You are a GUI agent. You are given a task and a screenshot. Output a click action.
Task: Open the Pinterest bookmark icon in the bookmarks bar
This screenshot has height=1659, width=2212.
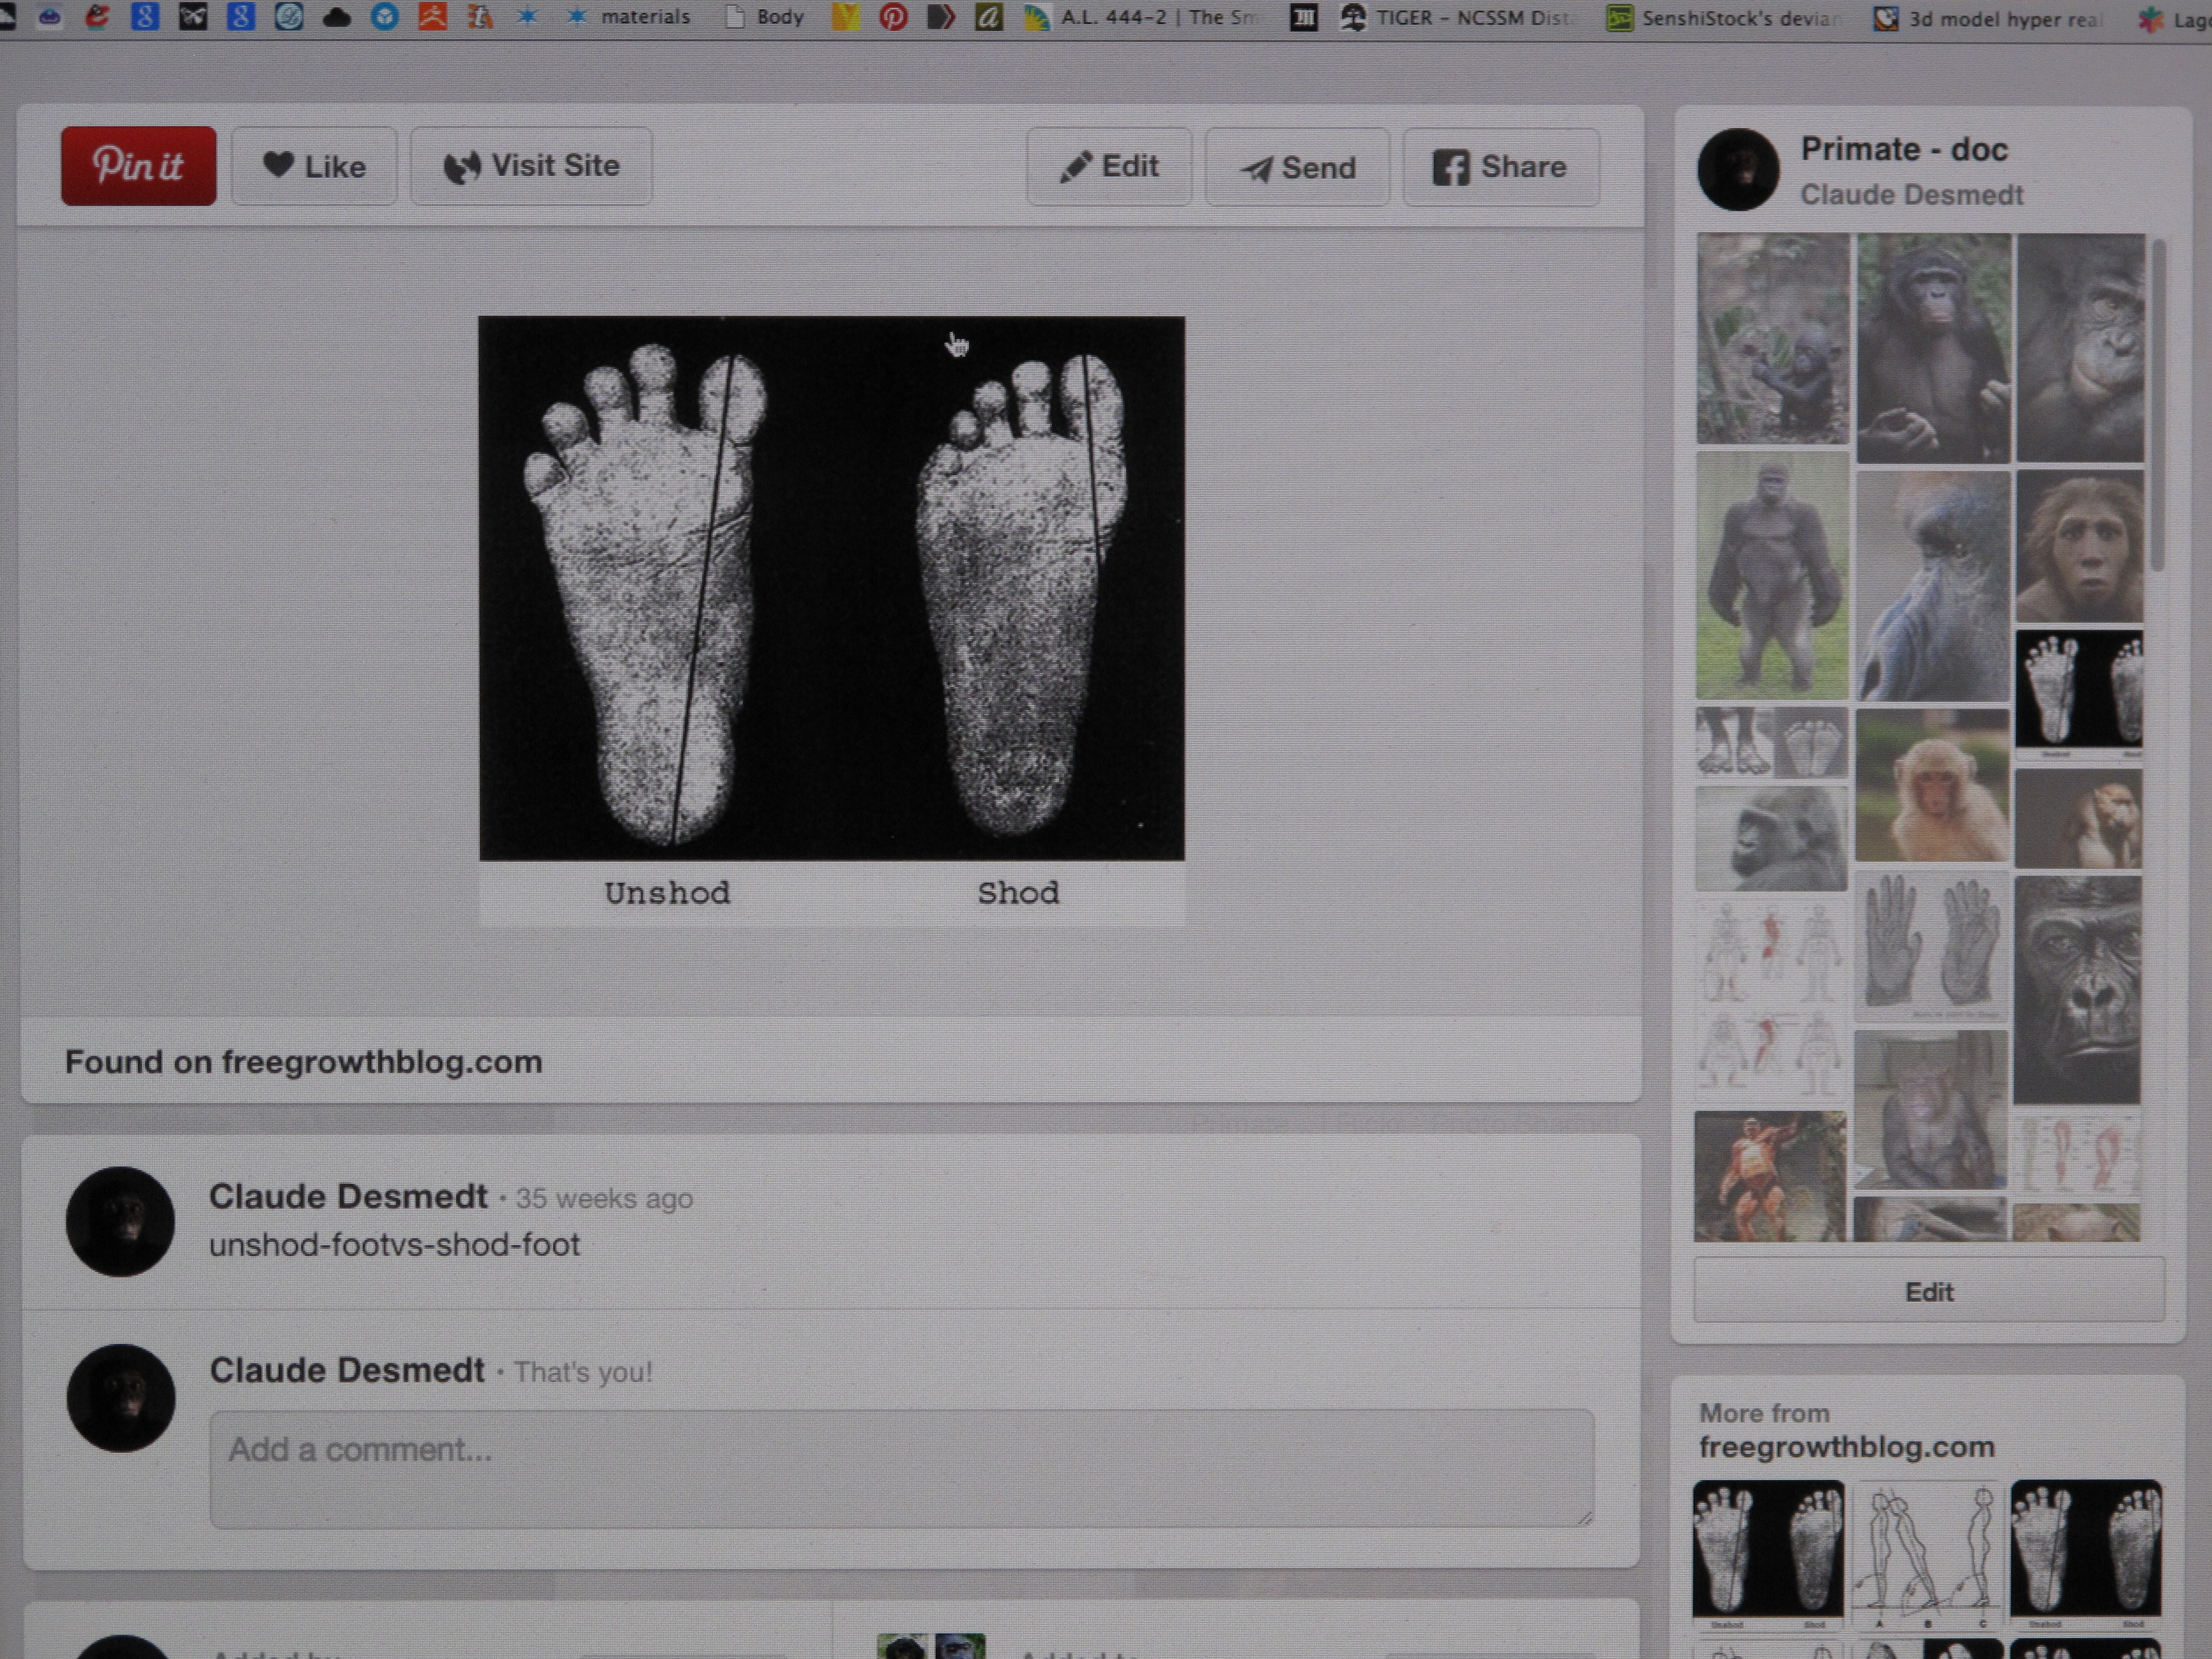(x=893, y=17)
